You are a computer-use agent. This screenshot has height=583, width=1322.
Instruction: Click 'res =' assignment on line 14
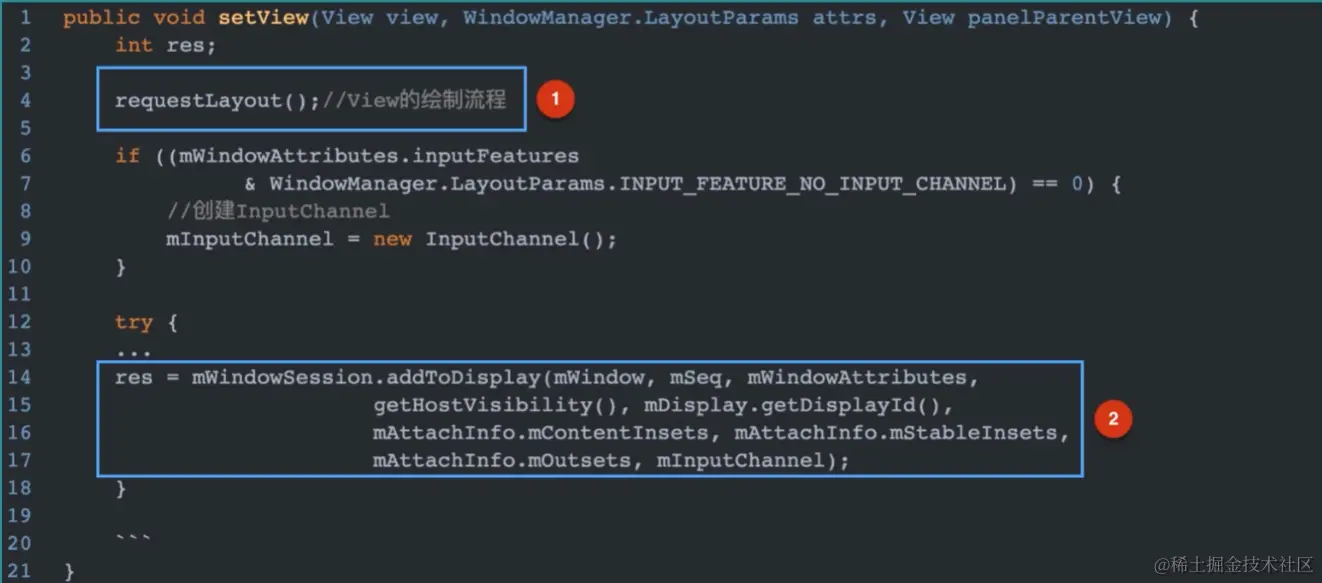(147, 377)
